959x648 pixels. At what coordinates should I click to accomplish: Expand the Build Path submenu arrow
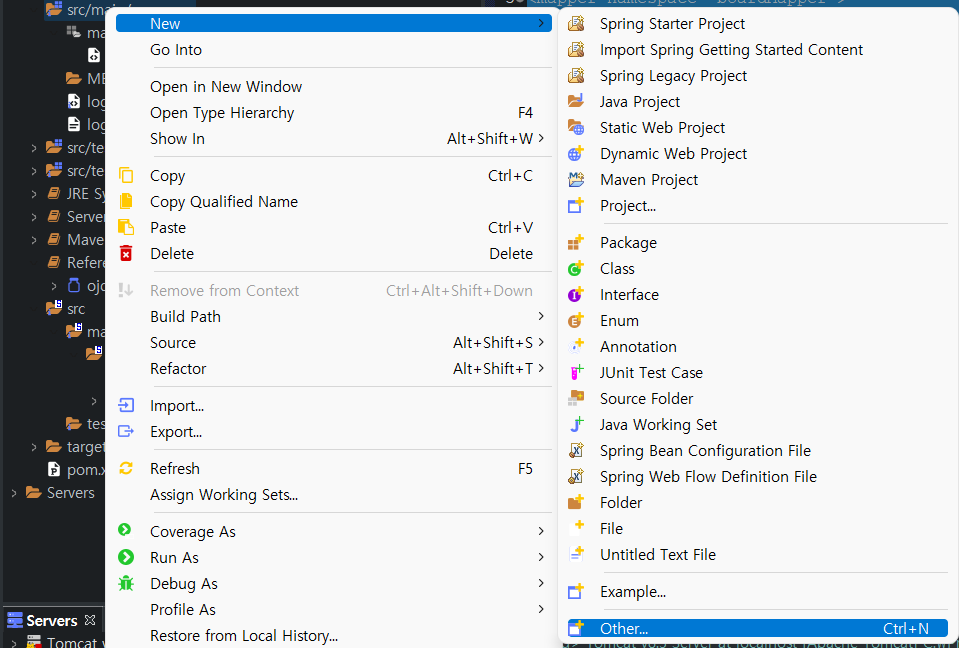click(x=541, y=316)
